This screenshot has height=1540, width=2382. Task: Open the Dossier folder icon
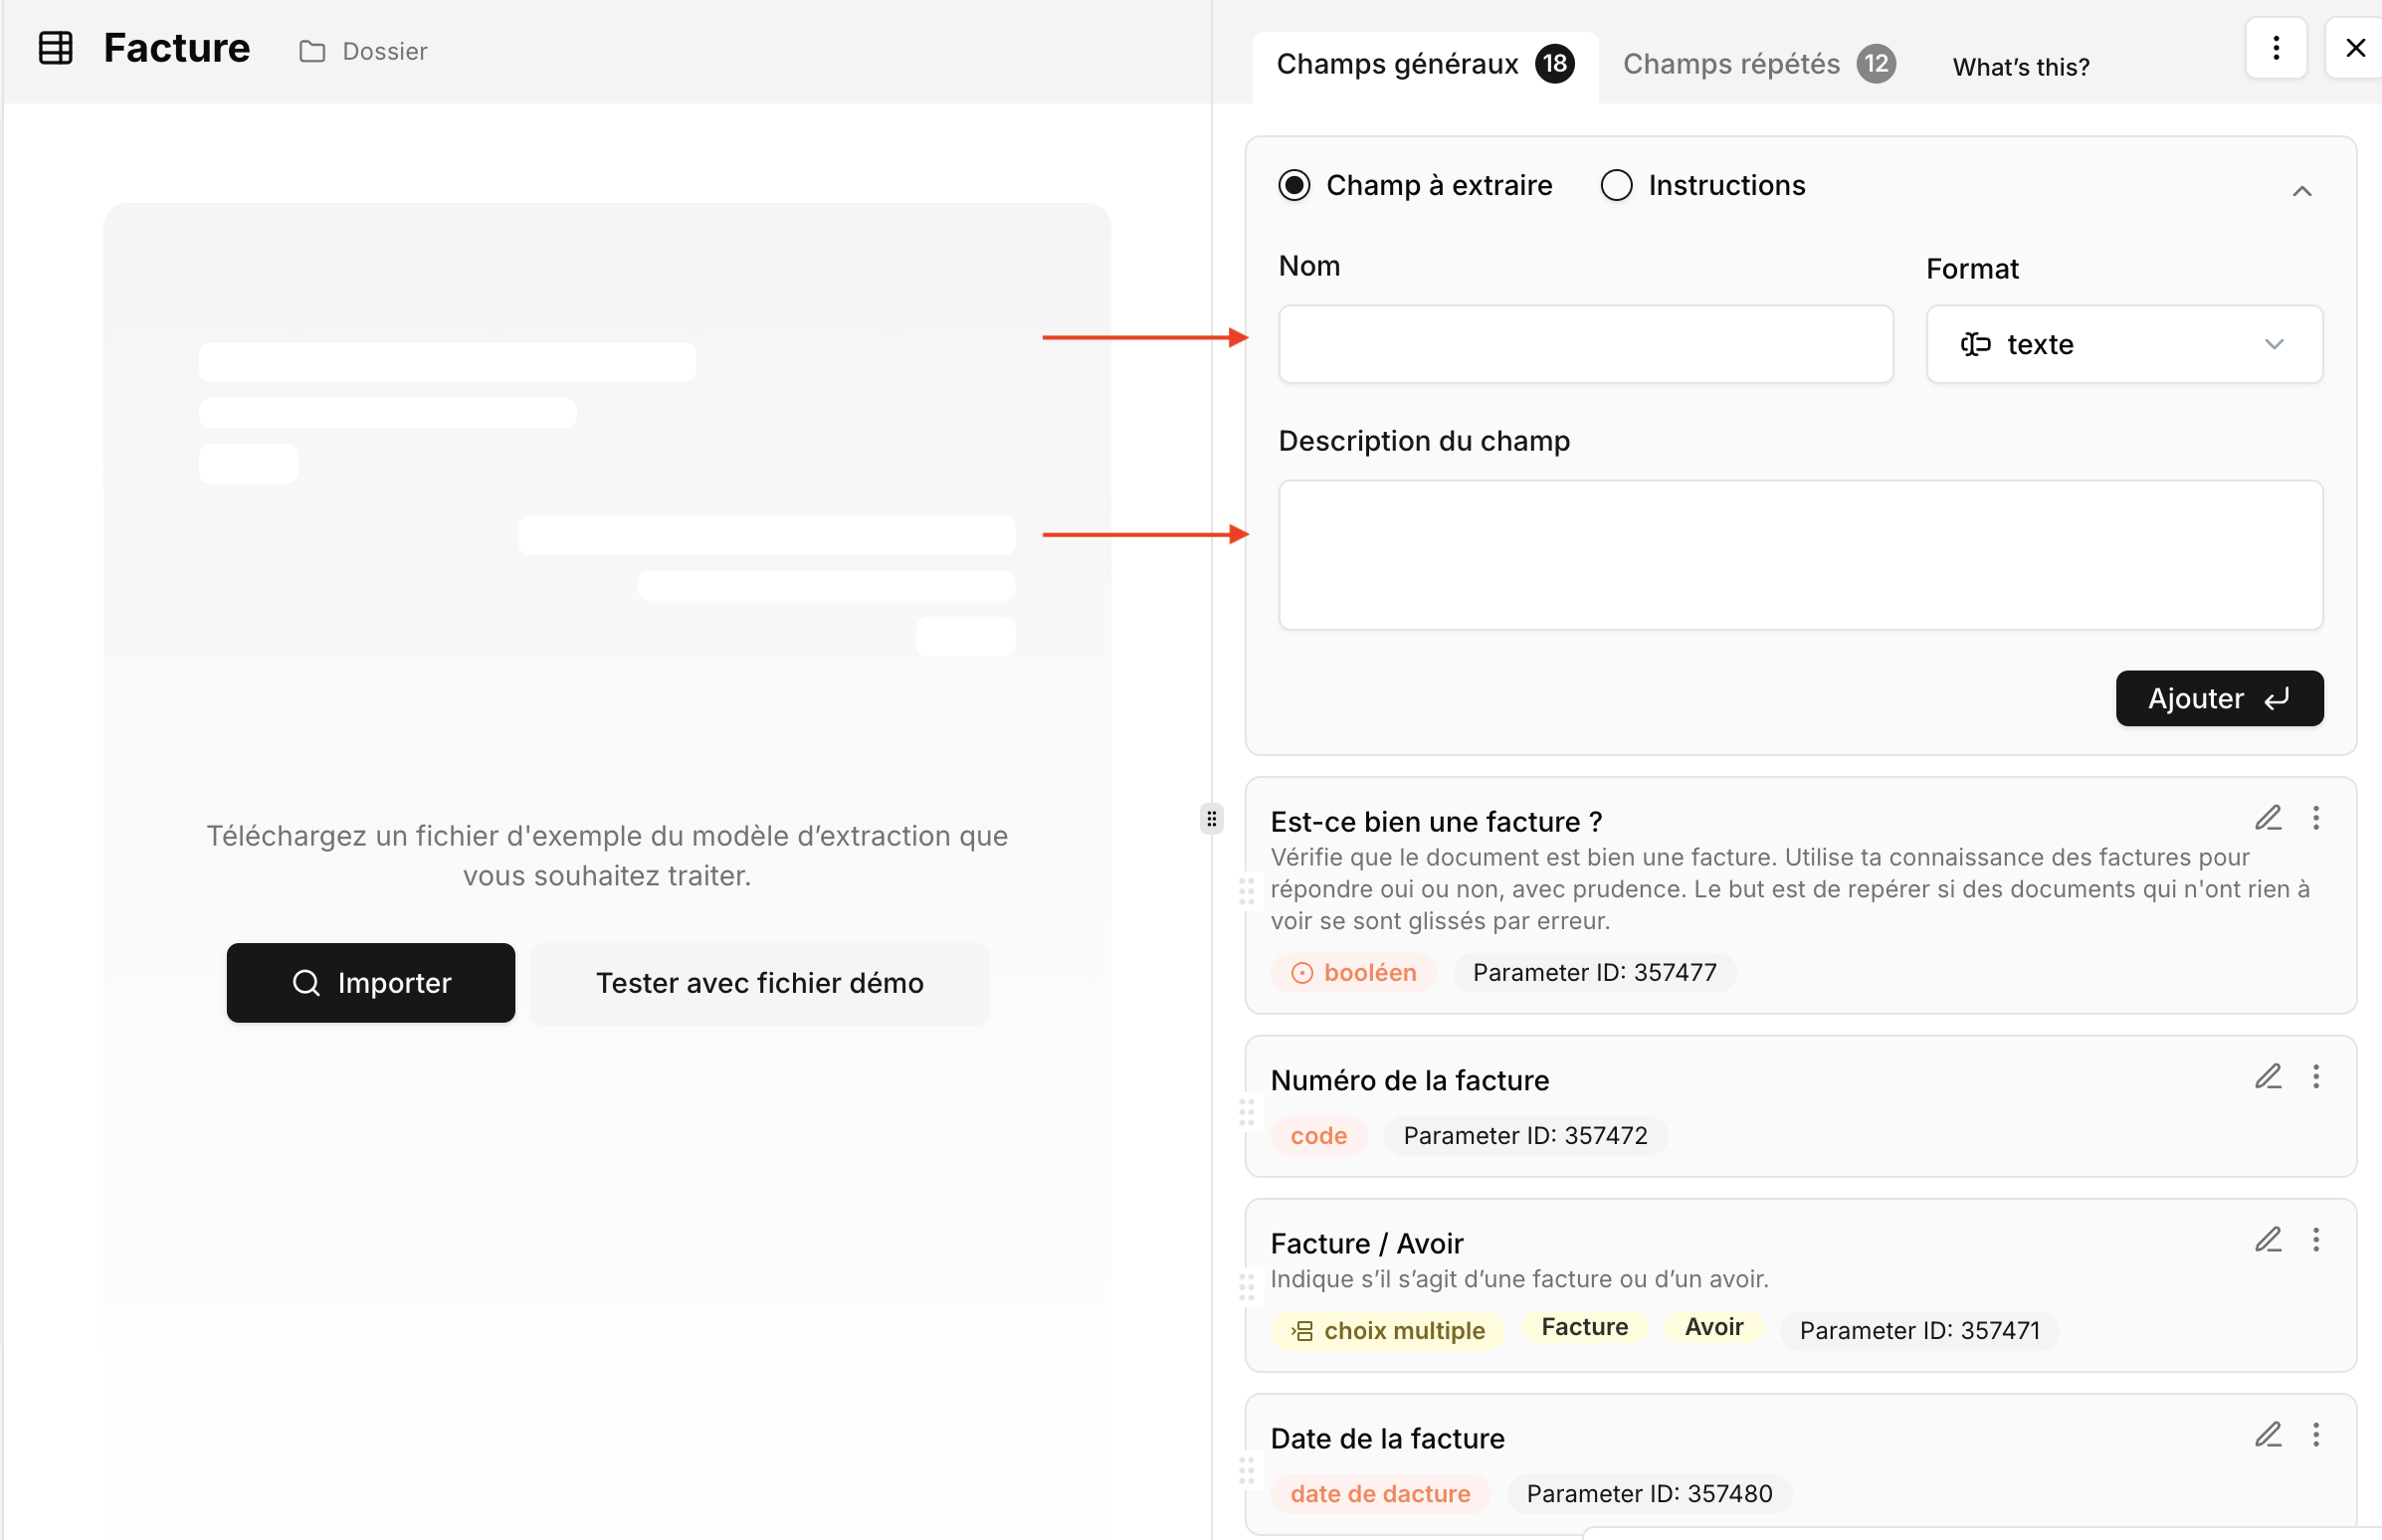(312, 51)
